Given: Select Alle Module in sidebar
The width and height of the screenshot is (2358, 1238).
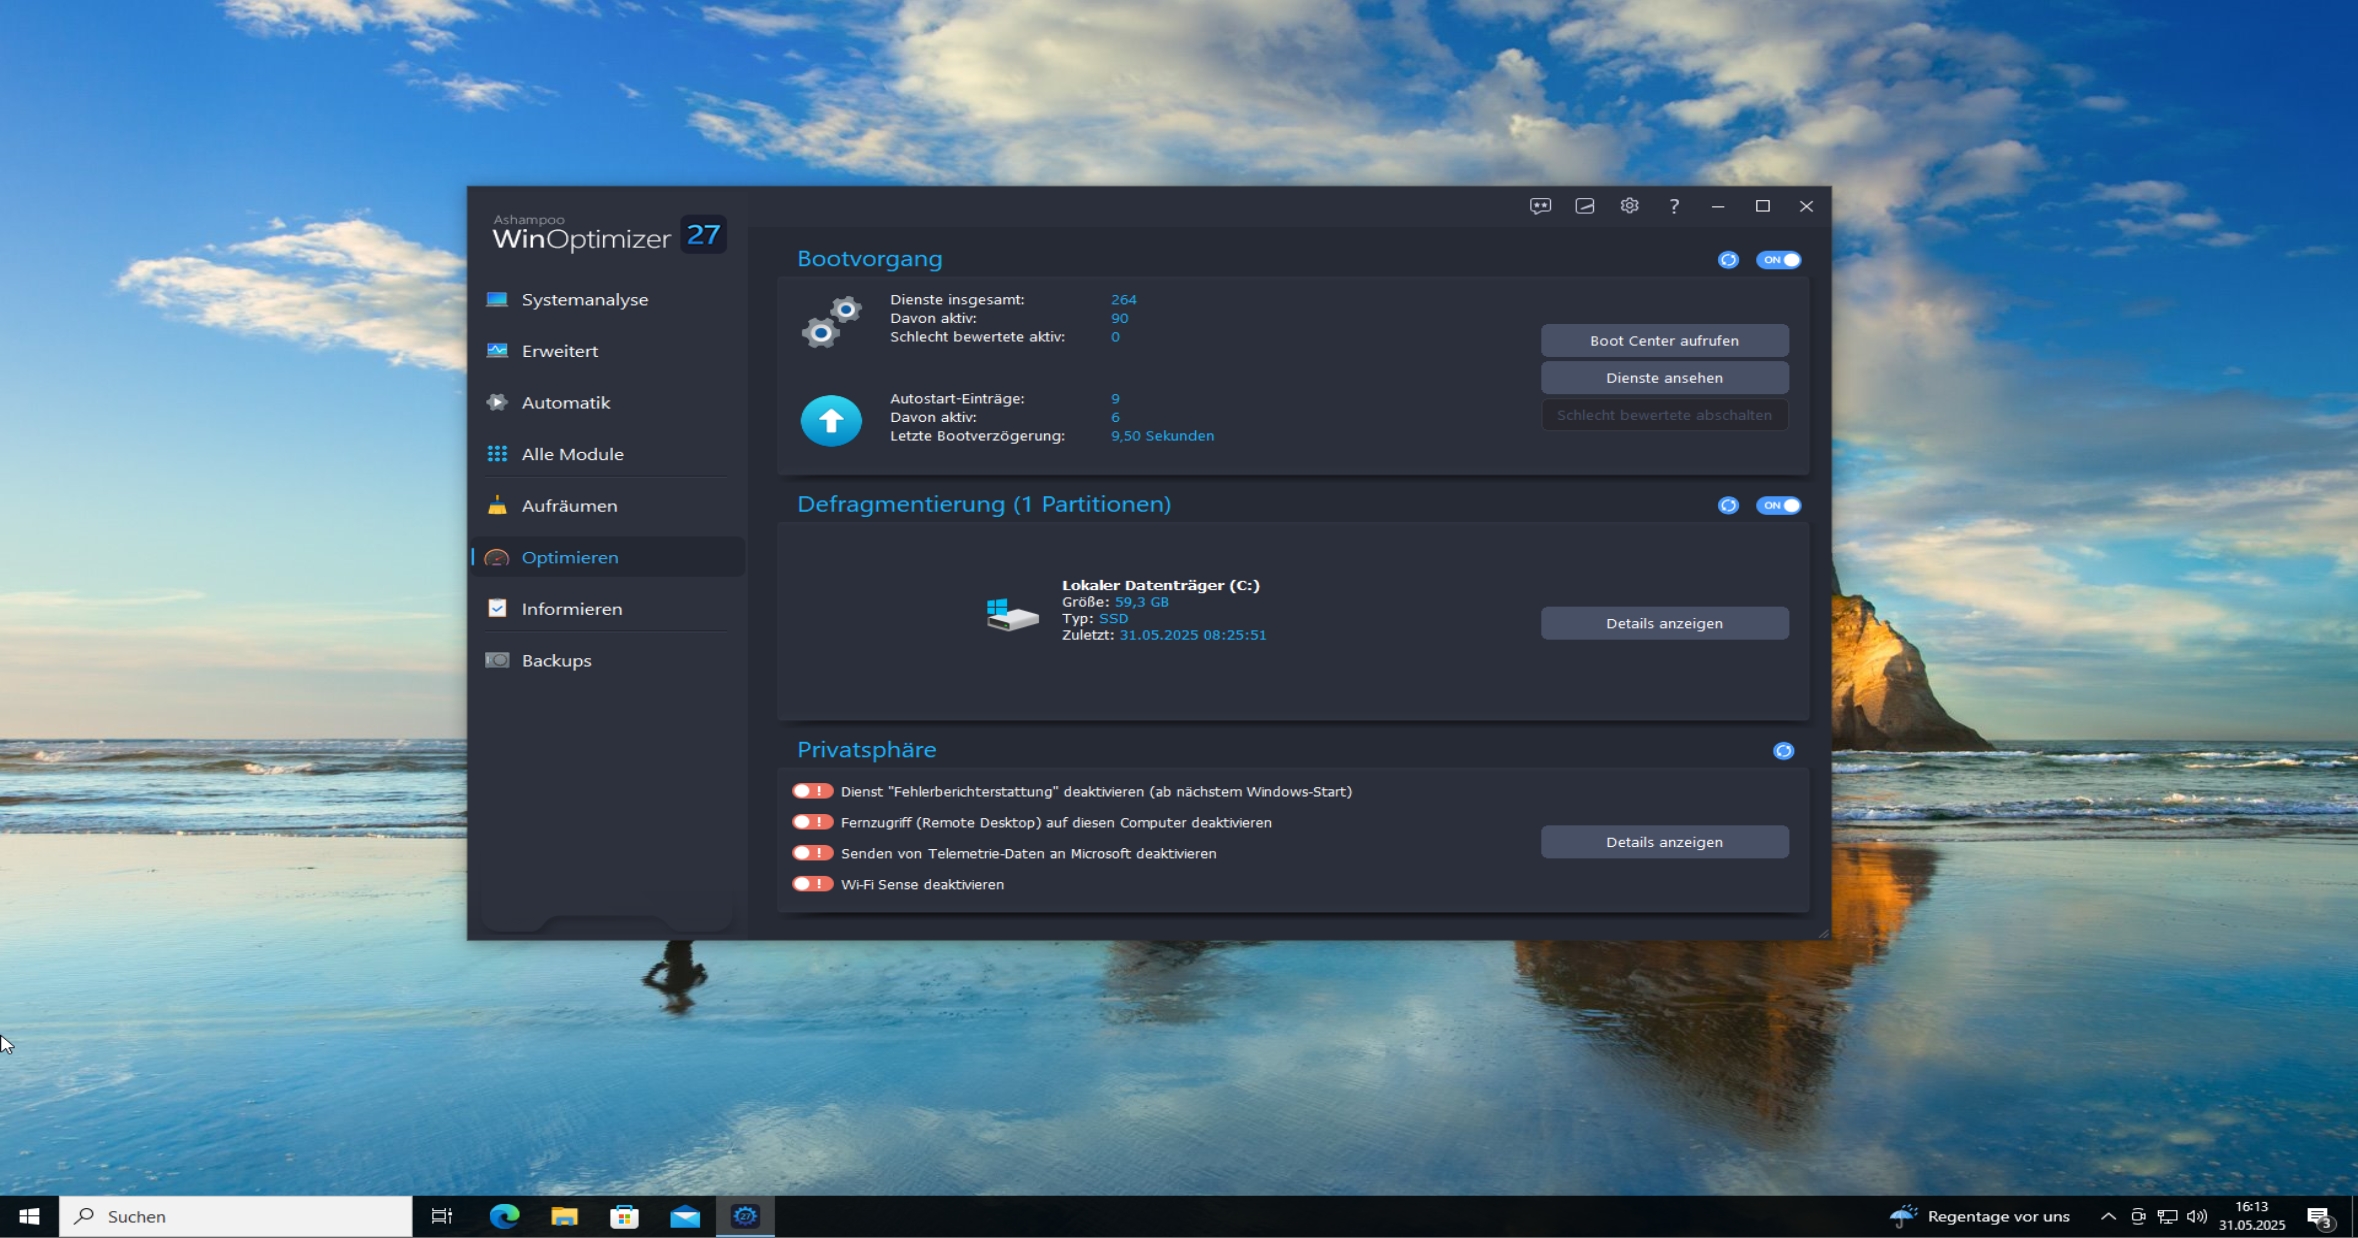Looking at the screenshot, I should point(572,454).
